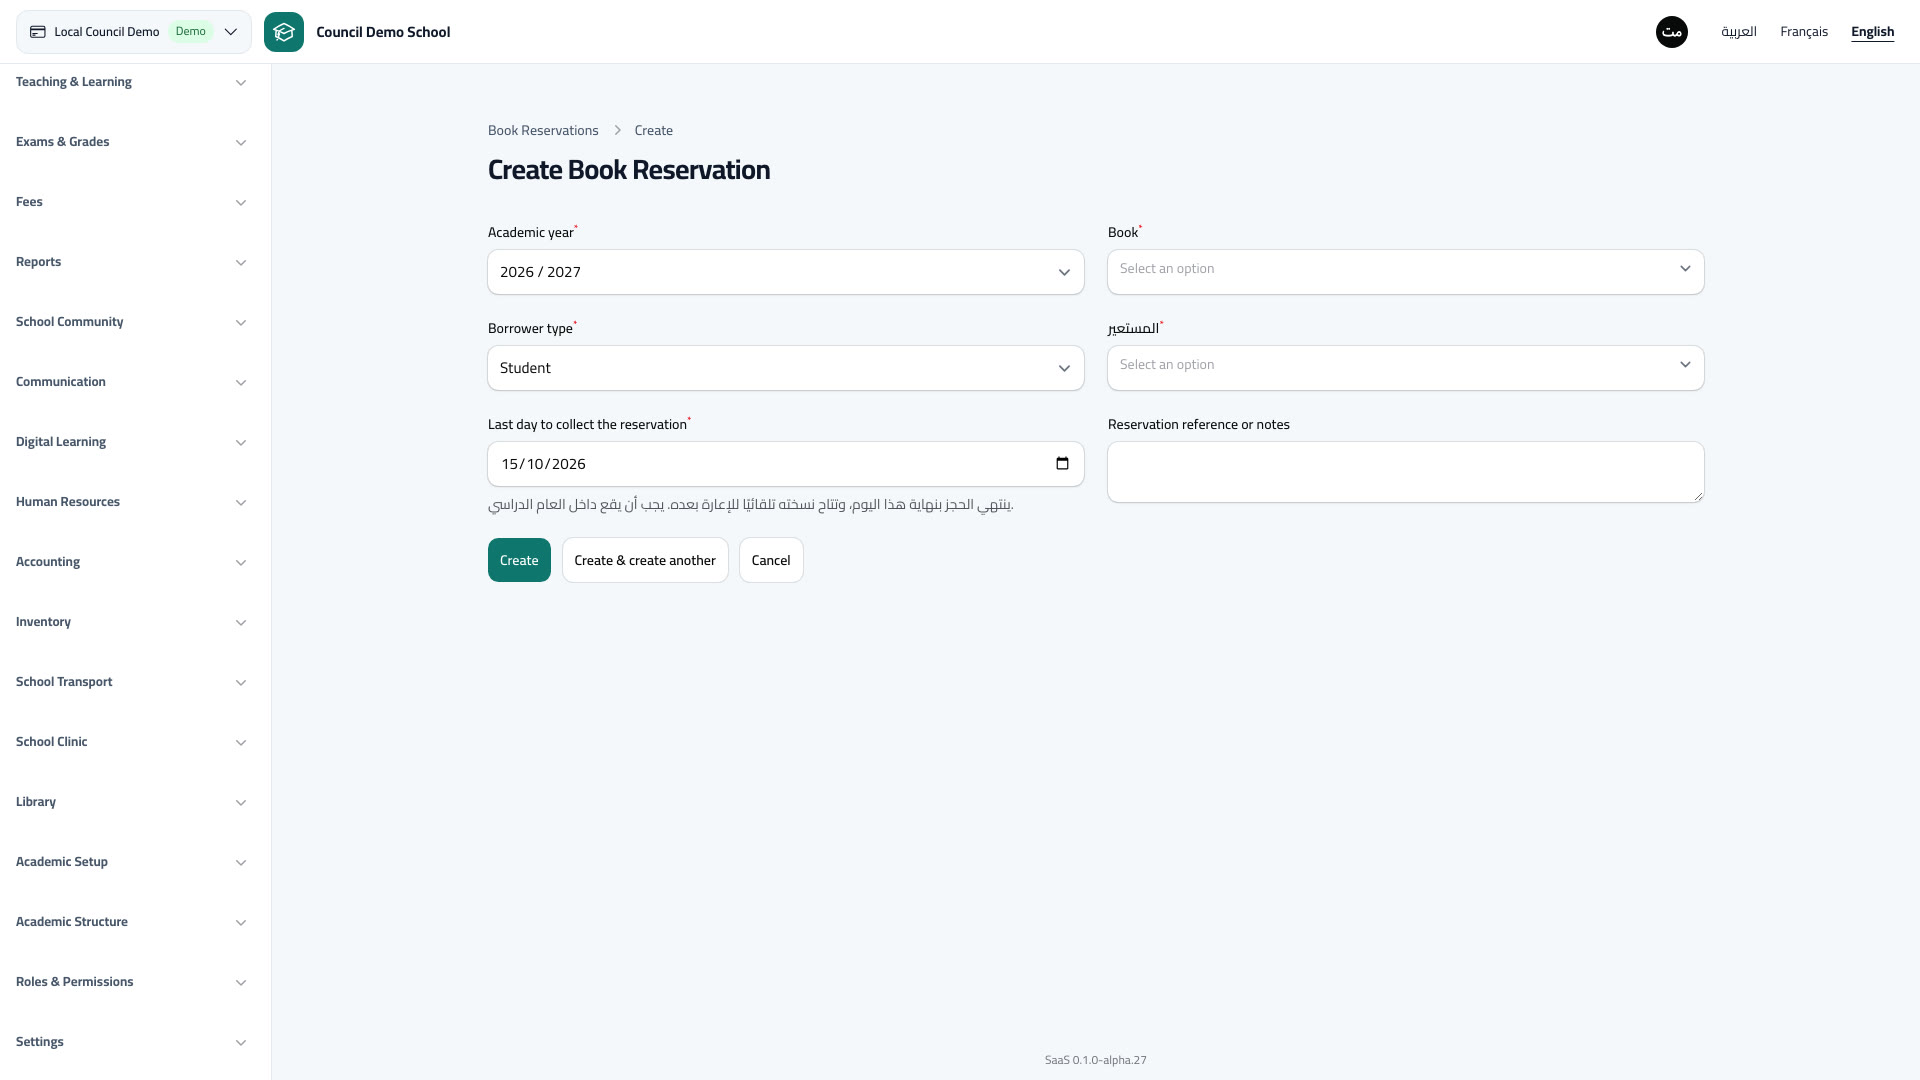Select the English language link
This screenshot has height=1080, width=1920.
(x=1872, y=32)
